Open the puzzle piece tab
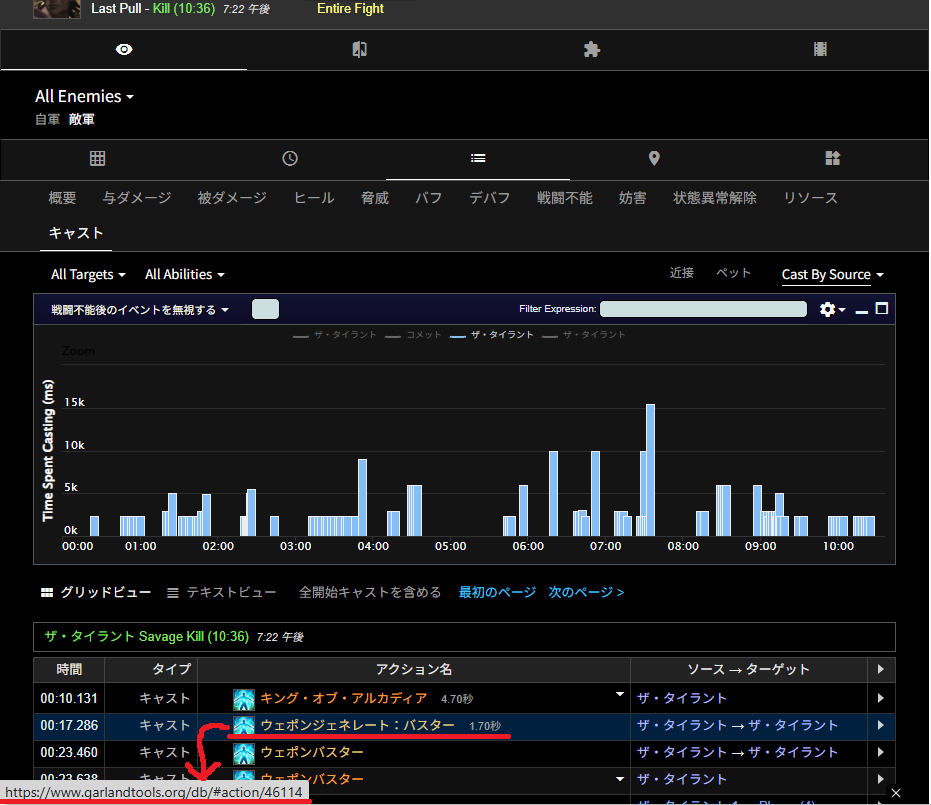This screenshot has width=931, height=805. (x=592, y=50)
